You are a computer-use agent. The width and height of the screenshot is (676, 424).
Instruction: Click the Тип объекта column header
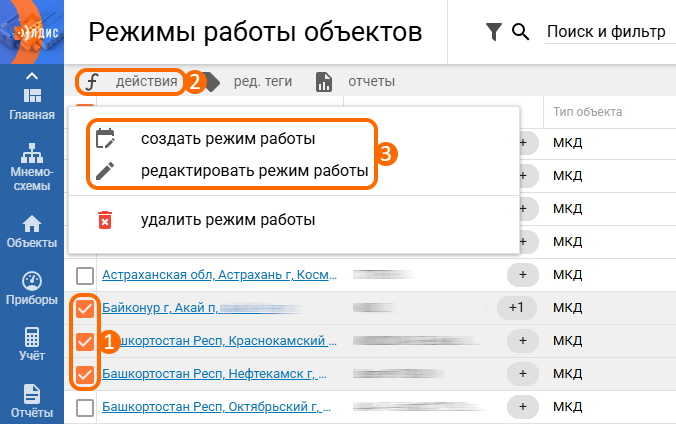[x=588, y=112]
